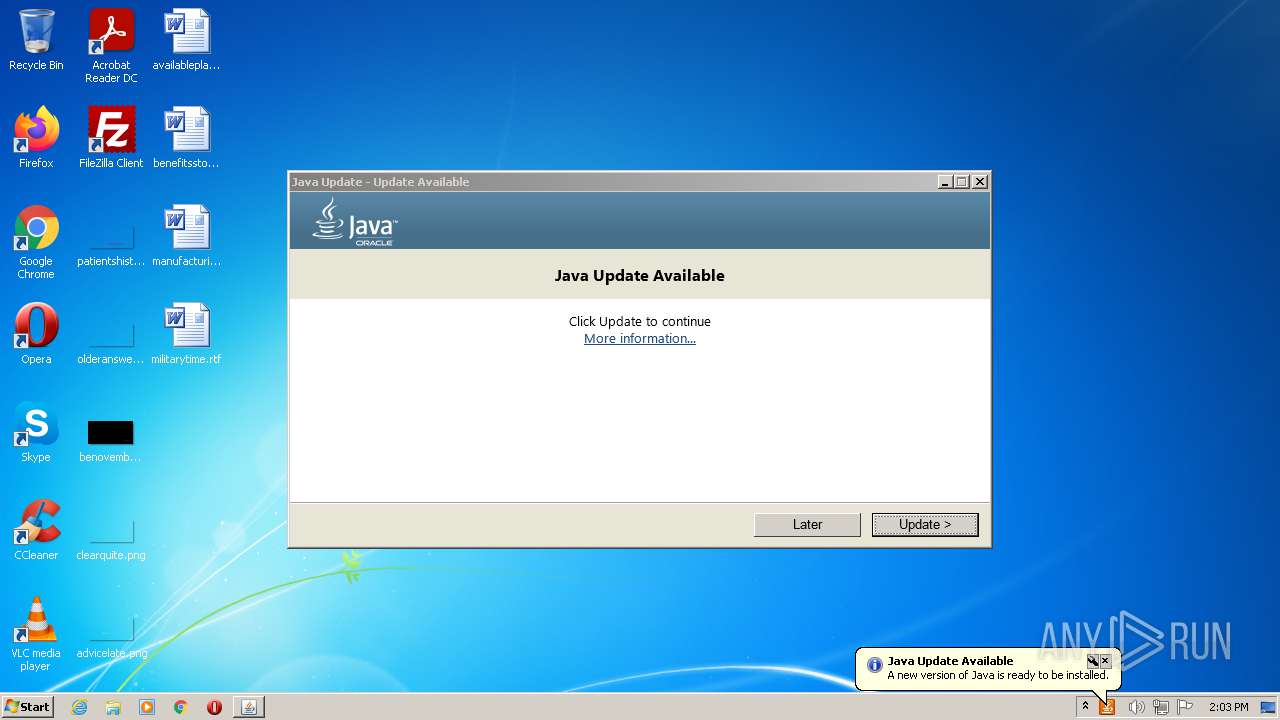The height and width of the screenshot is (720, 1280).
Task: Show hidden tray icons arrow
Action: pos(1085,707)
